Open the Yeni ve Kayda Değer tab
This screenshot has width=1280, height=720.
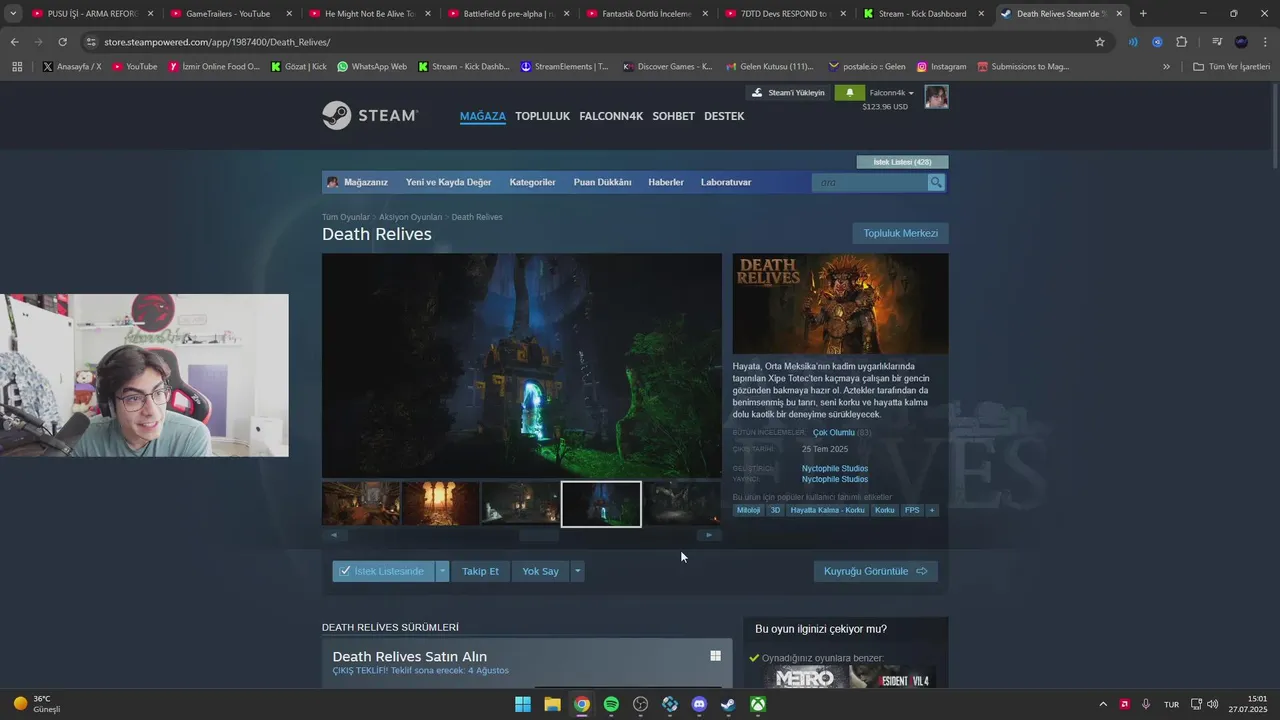click(x=448, y=182)
